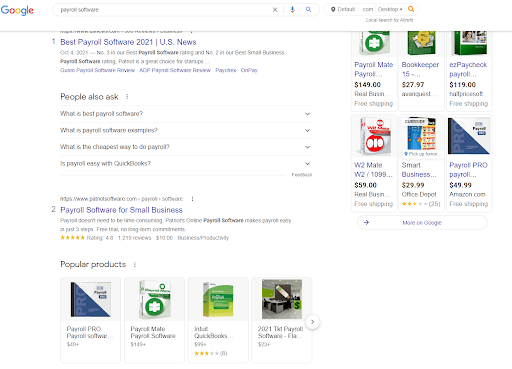Open Payroll PRO Payroll software product title
This screenshot has width=512, height=369.
pos(90,332)
